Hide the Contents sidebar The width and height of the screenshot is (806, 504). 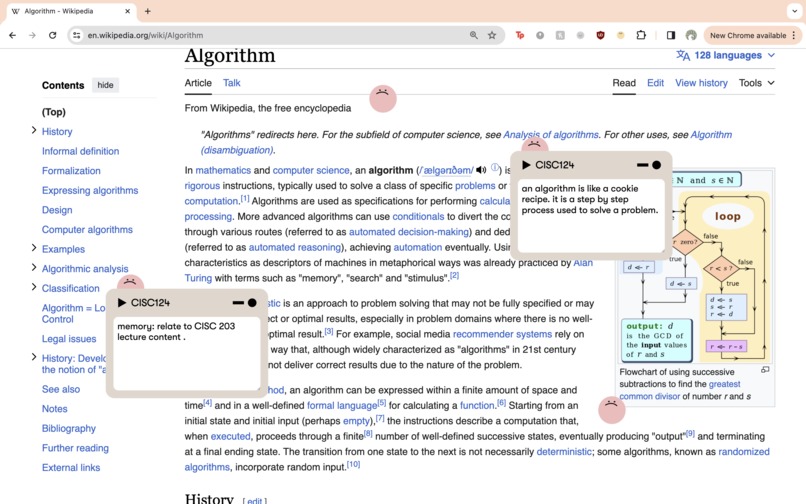click(x=105, y=85)
